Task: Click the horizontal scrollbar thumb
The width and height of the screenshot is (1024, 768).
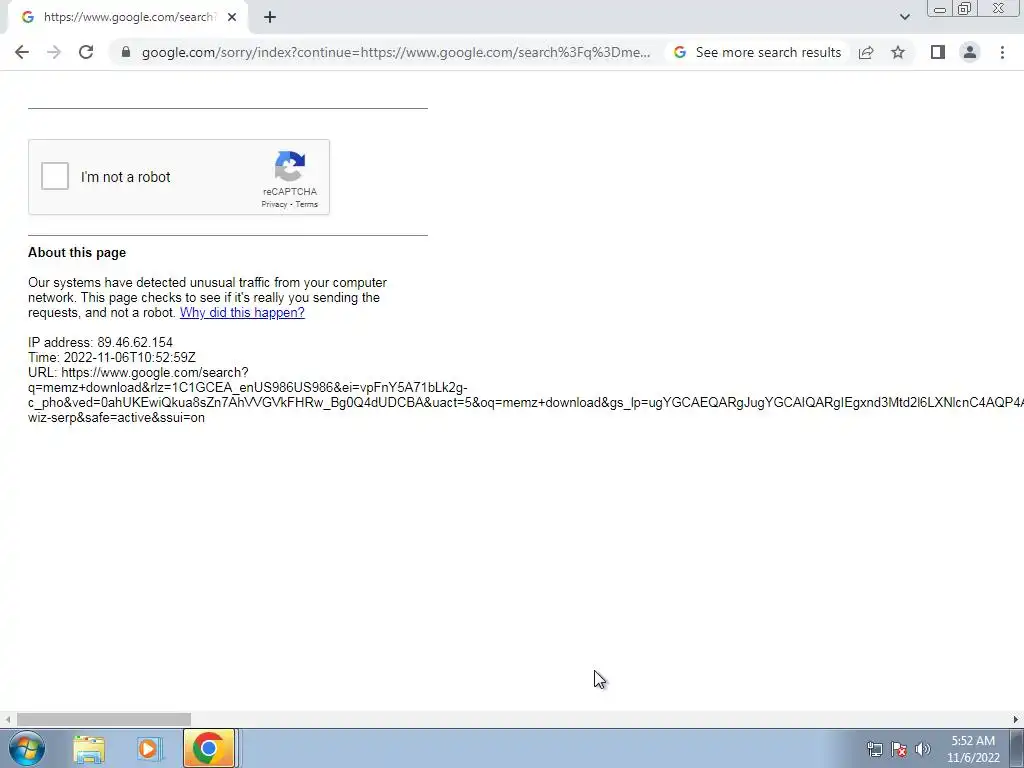Action: pos(104,719)
